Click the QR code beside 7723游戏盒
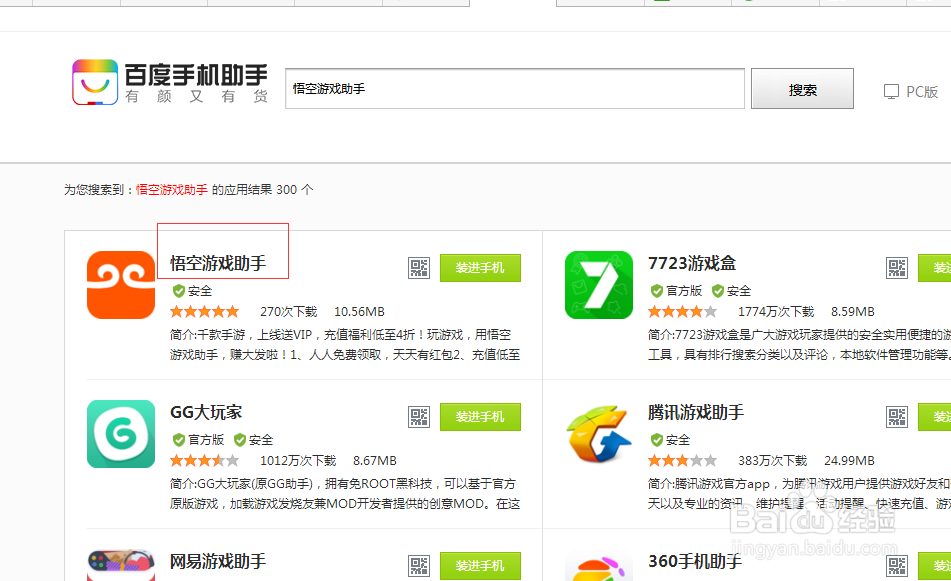 coord(896,267)
